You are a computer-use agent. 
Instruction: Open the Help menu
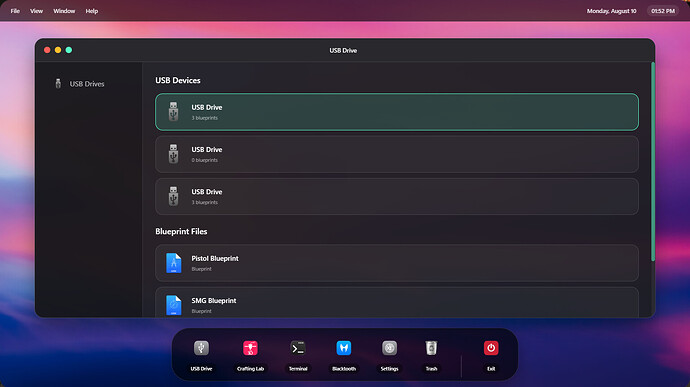pyautogui.click(x=92, y=11)
